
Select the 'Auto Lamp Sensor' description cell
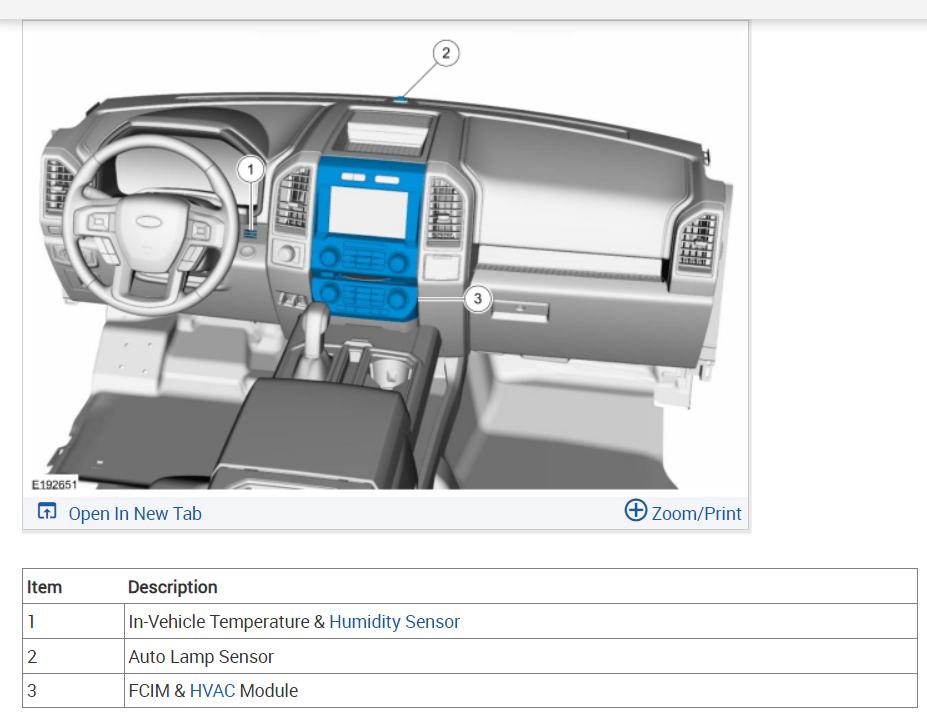(521, 656)
